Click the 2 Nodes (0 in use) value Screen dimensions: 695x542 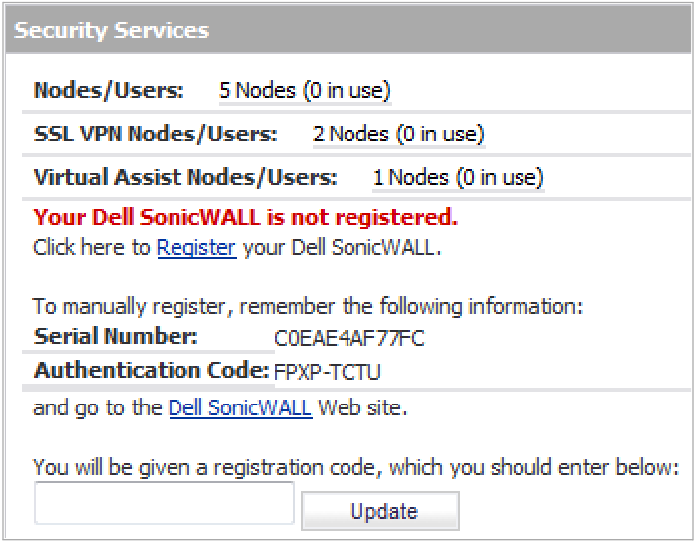[x=398, y=134]
